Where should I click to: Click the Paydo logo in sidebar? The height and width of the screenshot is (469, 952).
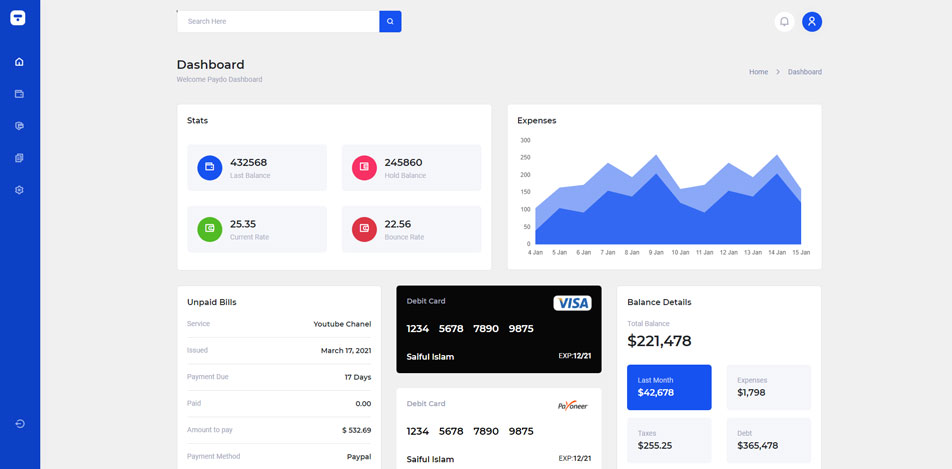[x=18, y=18]
